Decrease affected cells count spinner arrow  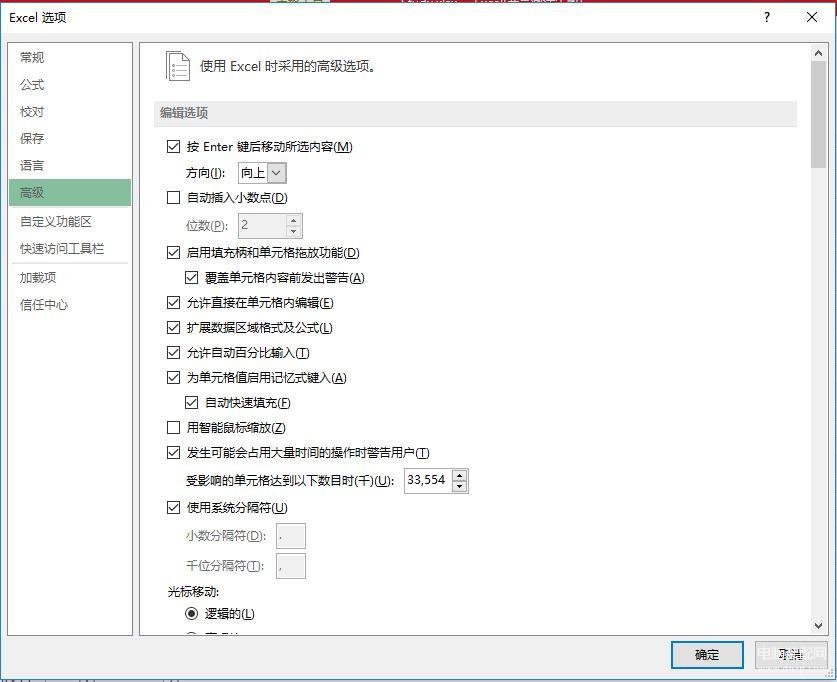click(x=460, y=486)
